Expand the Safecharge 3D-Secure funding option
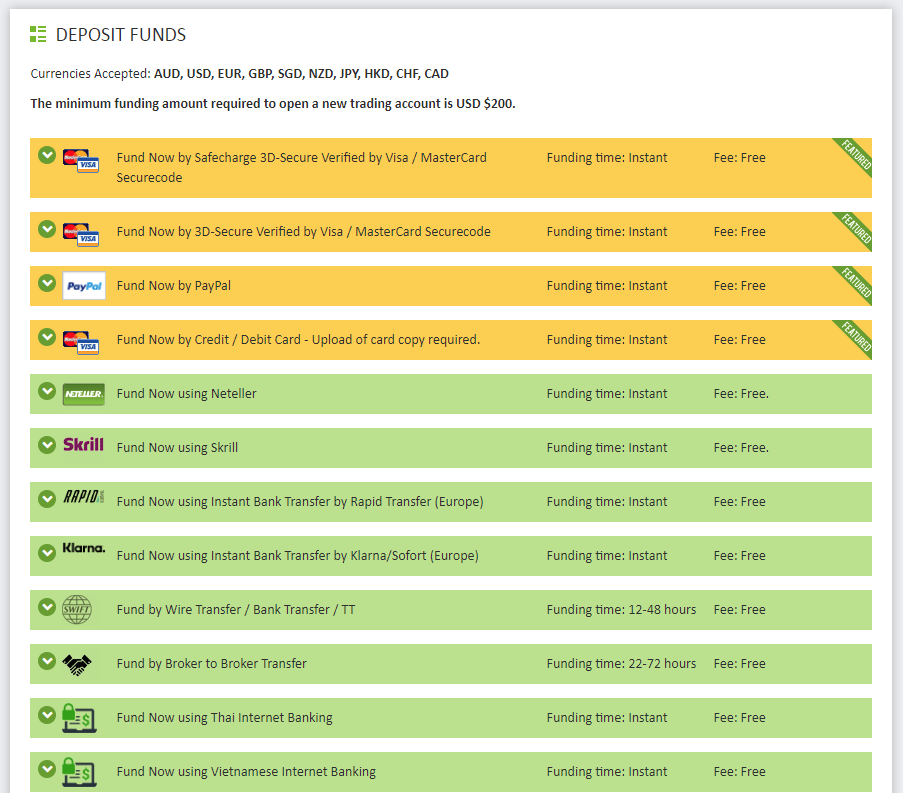 click(46, 155)
